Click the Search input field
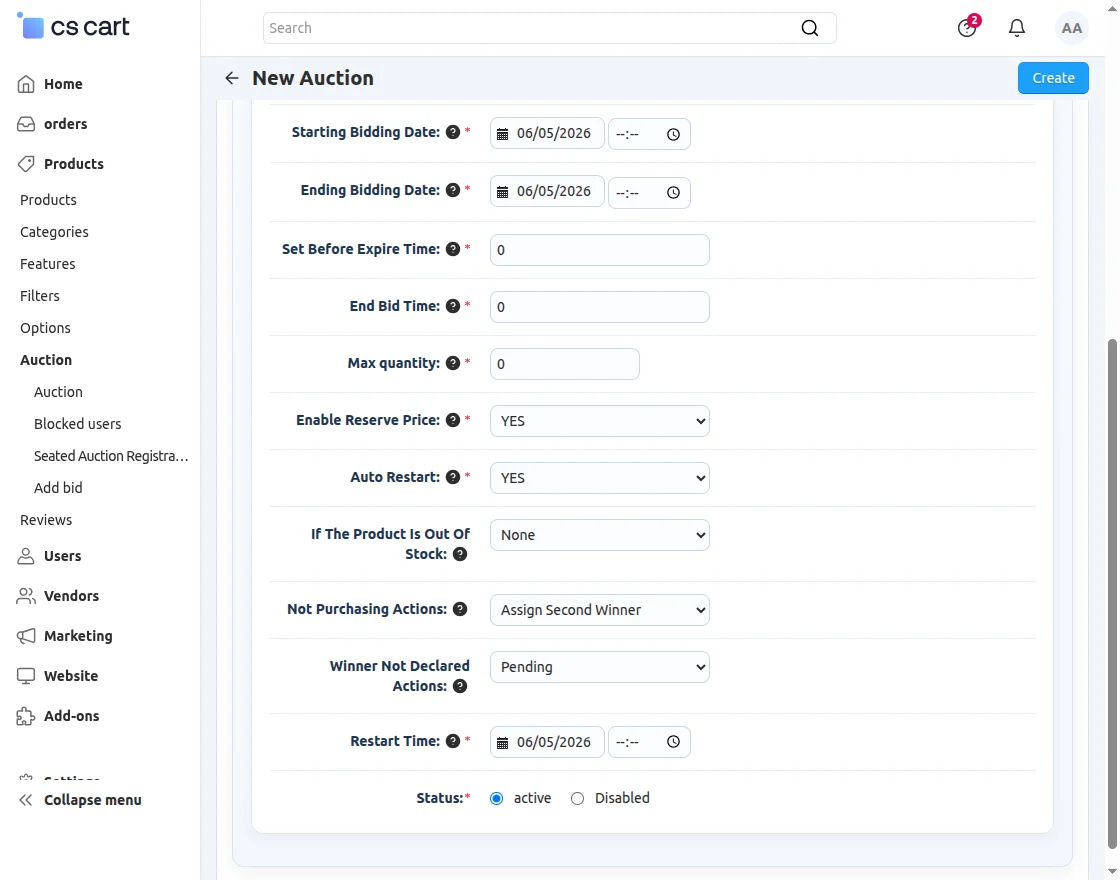 [549, 28]
